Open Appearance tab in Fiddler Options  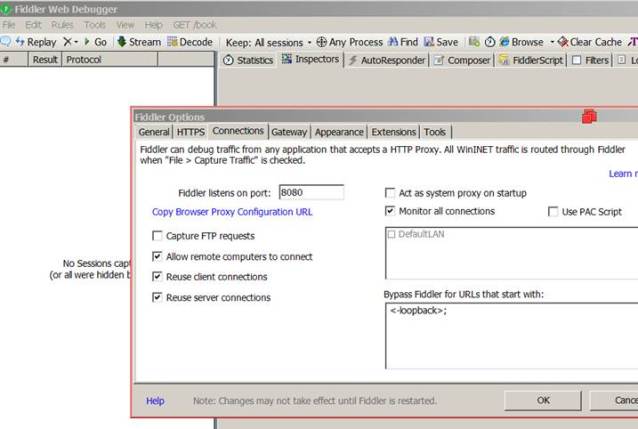[339, 132]
